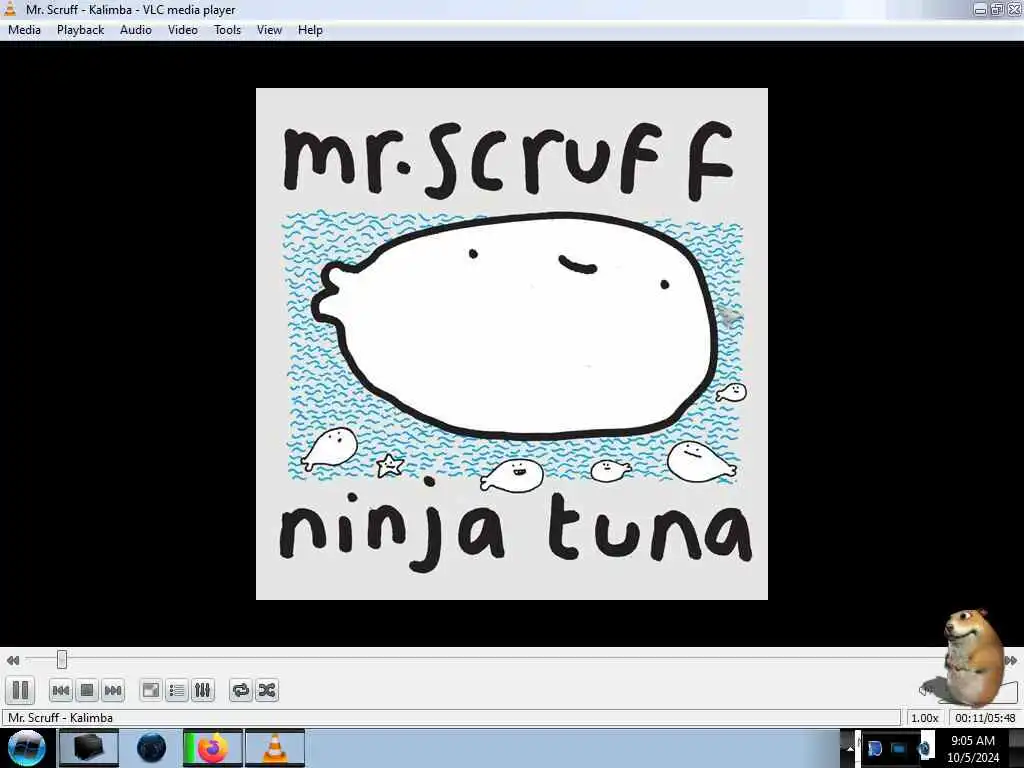The height and width of the screenshot is (768, 1024).
Task: Expand the hidden system tray icons arrow
Action: coord(849,748)
